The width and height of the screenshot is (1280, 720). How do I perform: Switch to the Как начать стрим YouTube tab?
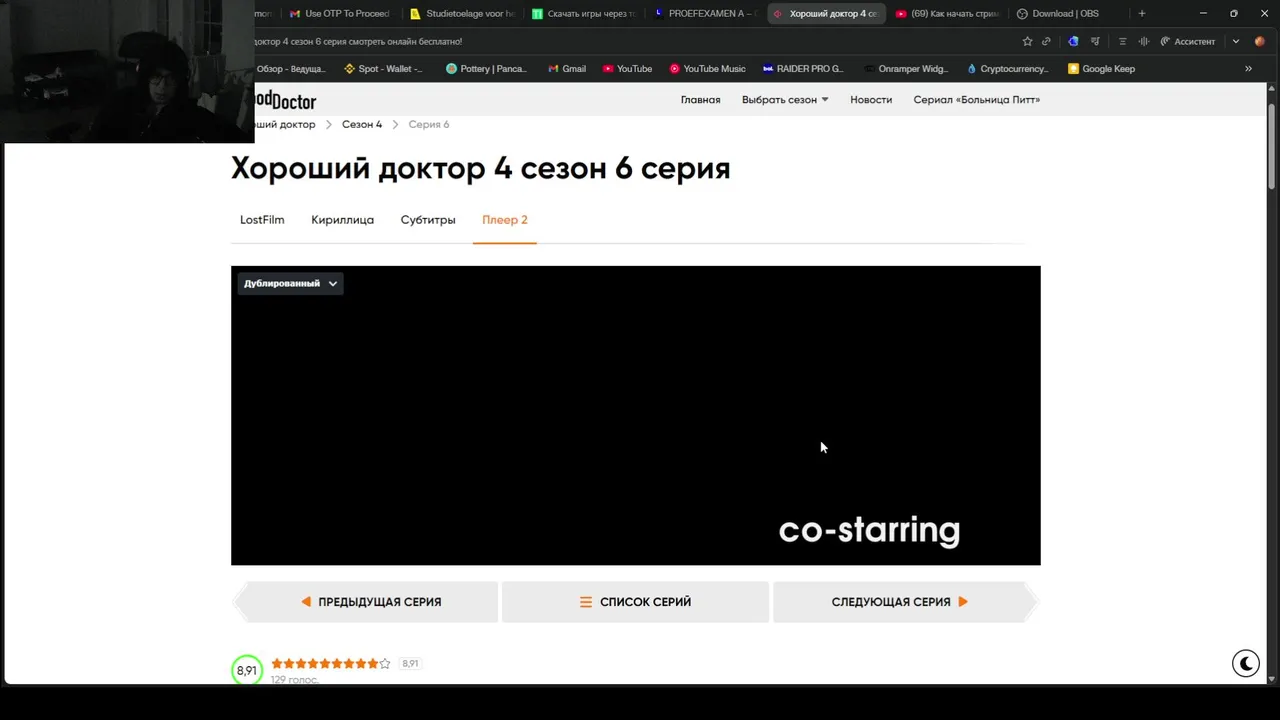[x=948, y=13]
